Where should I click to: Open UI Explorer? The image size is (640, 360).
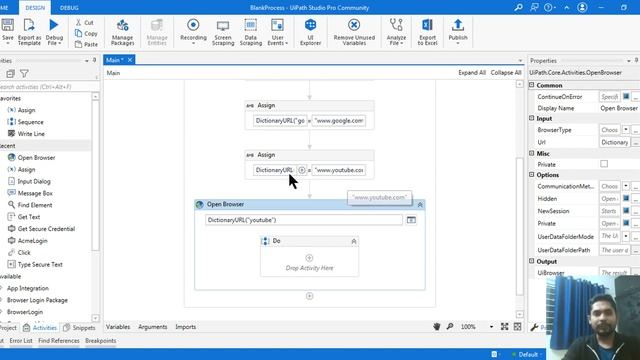[310, 32]
